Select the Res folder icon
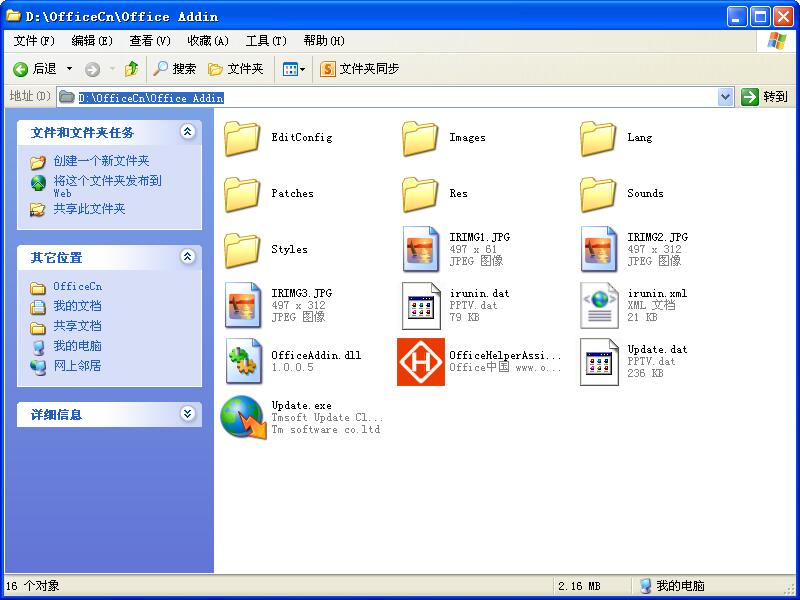Image resolution: width=800 pixels, height=600 pixels. click(x=420, y=194)
